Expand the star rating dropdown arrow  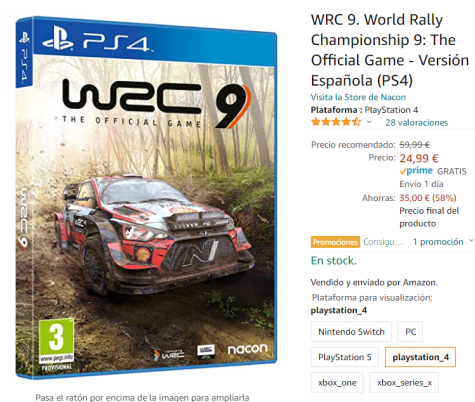point(369,122)
